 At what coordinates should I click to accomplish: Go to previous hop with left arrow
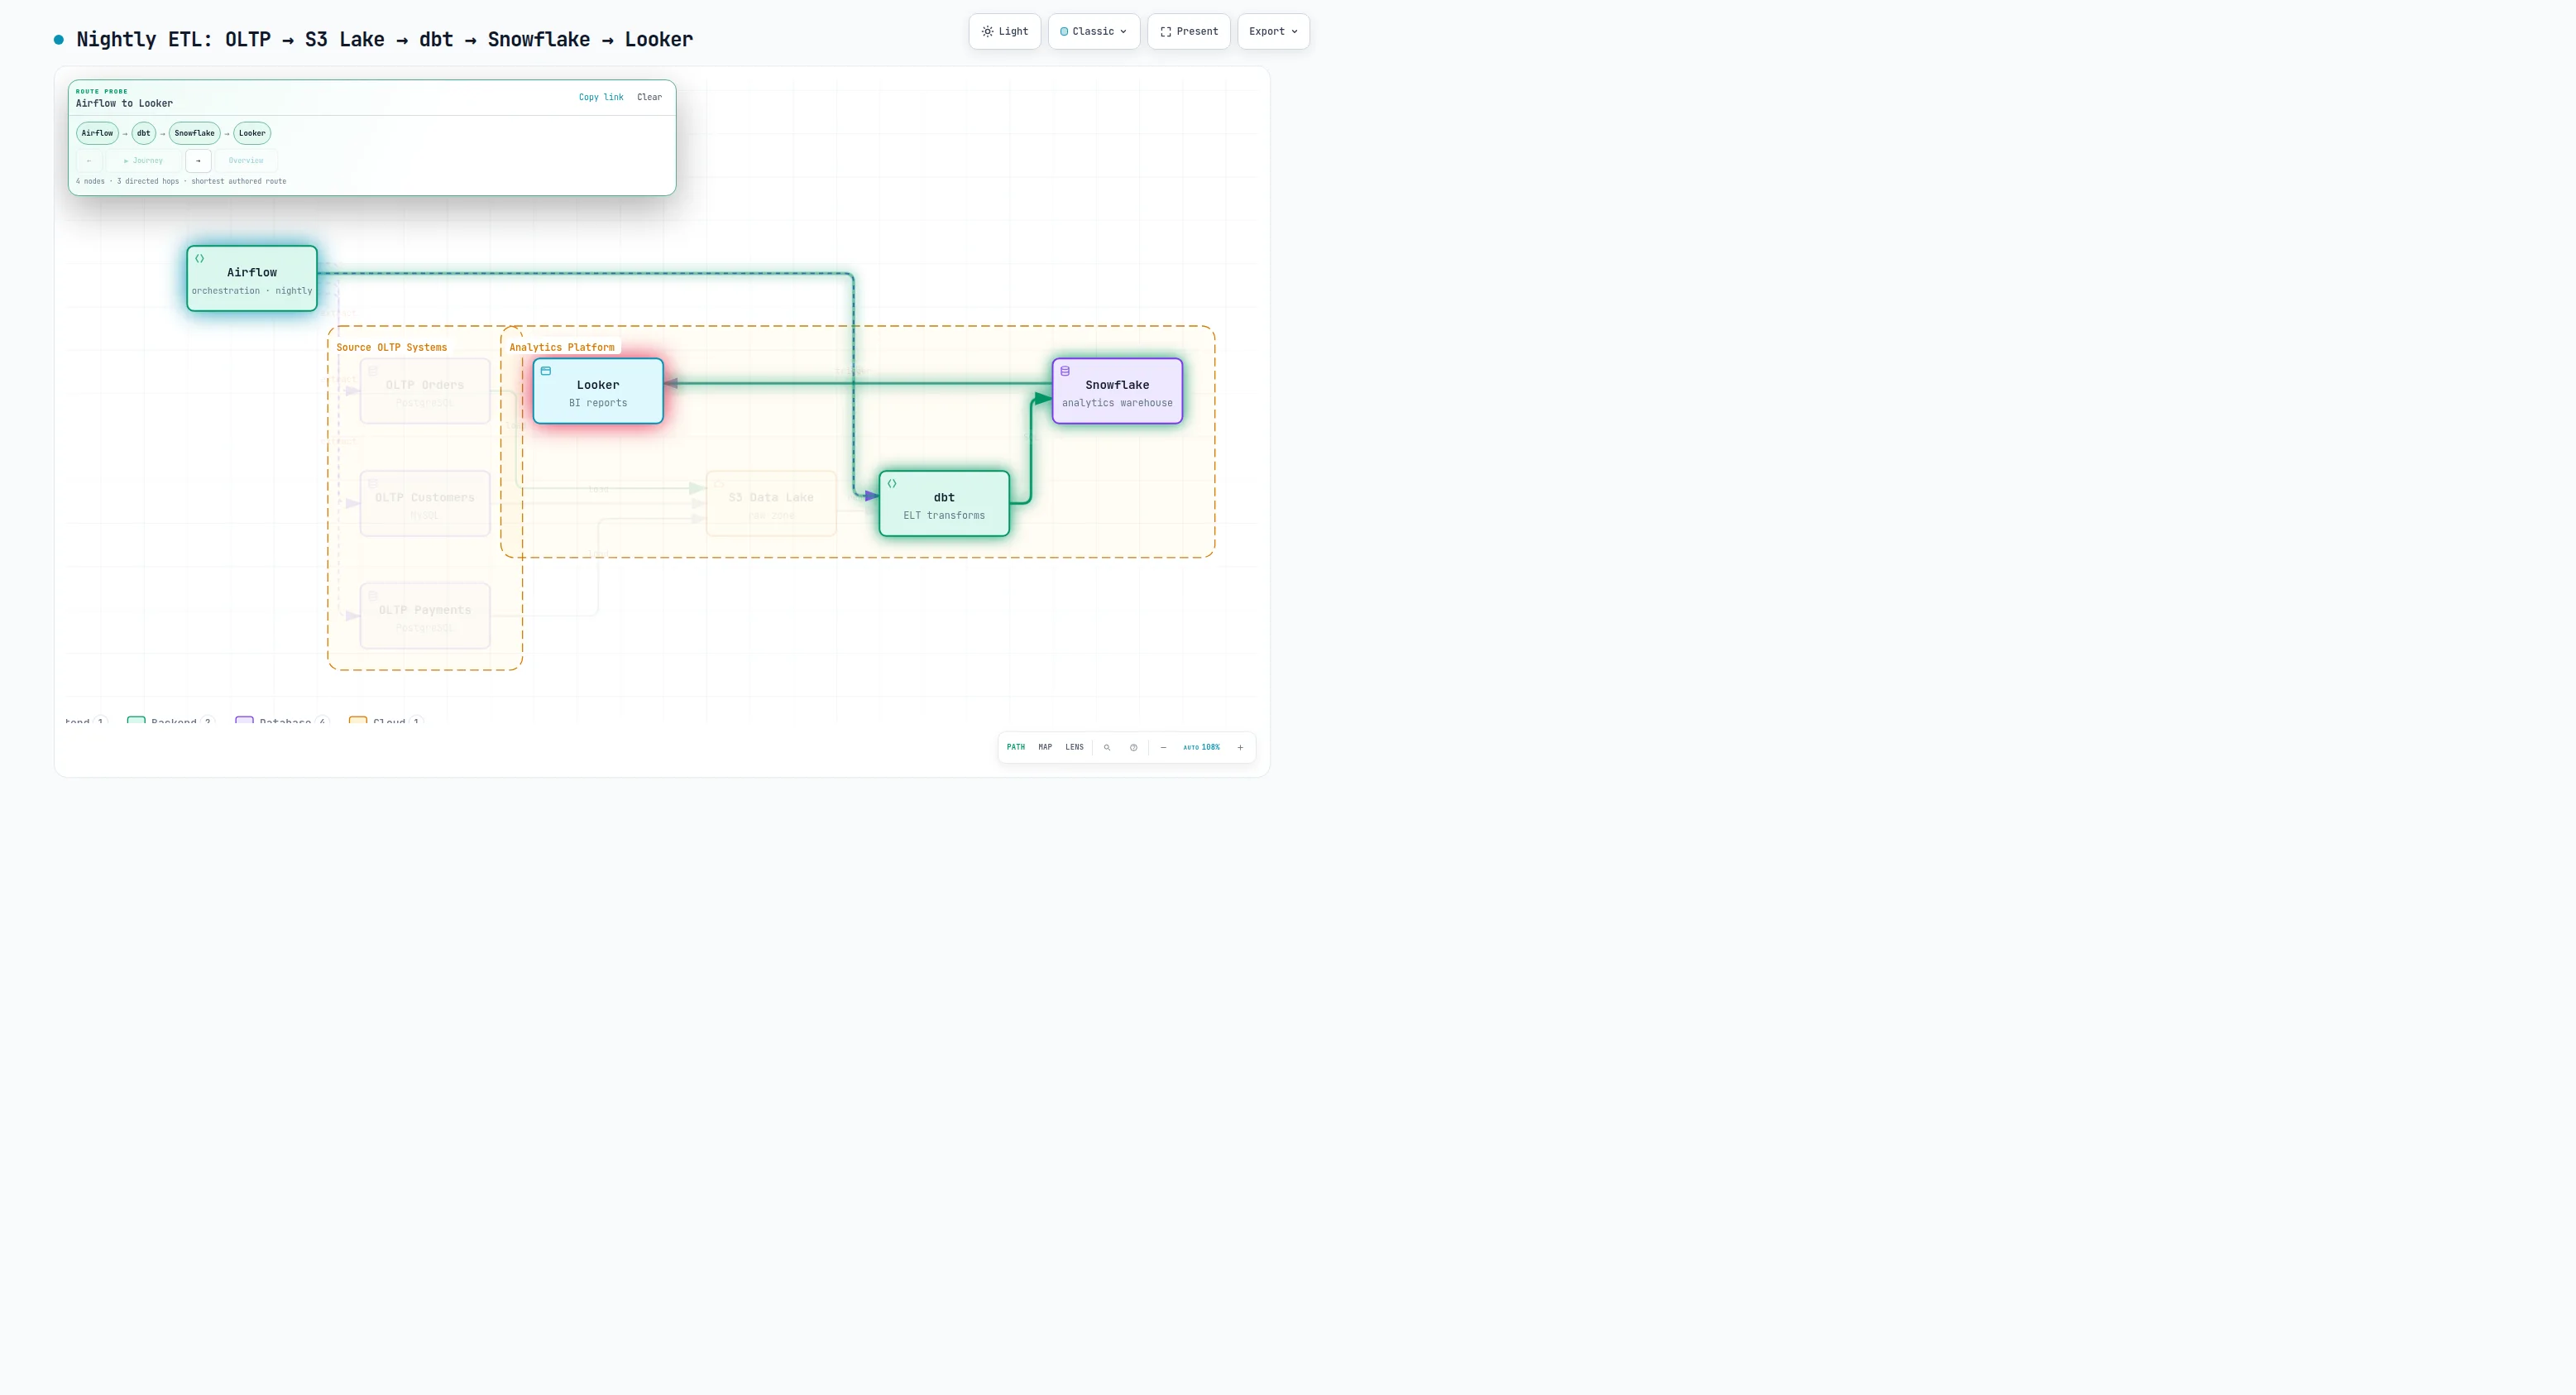pyautogui.click(x=89, y=160)
